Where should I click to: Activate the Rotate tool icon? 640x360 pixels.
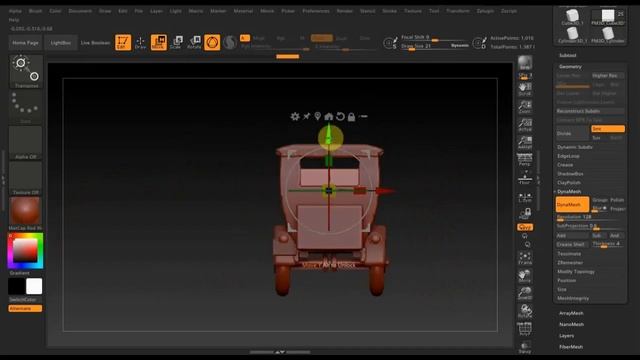point(194,42)
